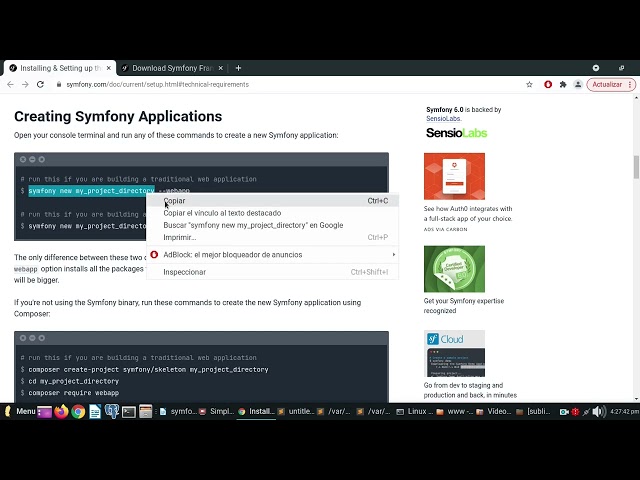Click the SensioLabs logo
The image size is (640, 480).
(x=456, y=133)
